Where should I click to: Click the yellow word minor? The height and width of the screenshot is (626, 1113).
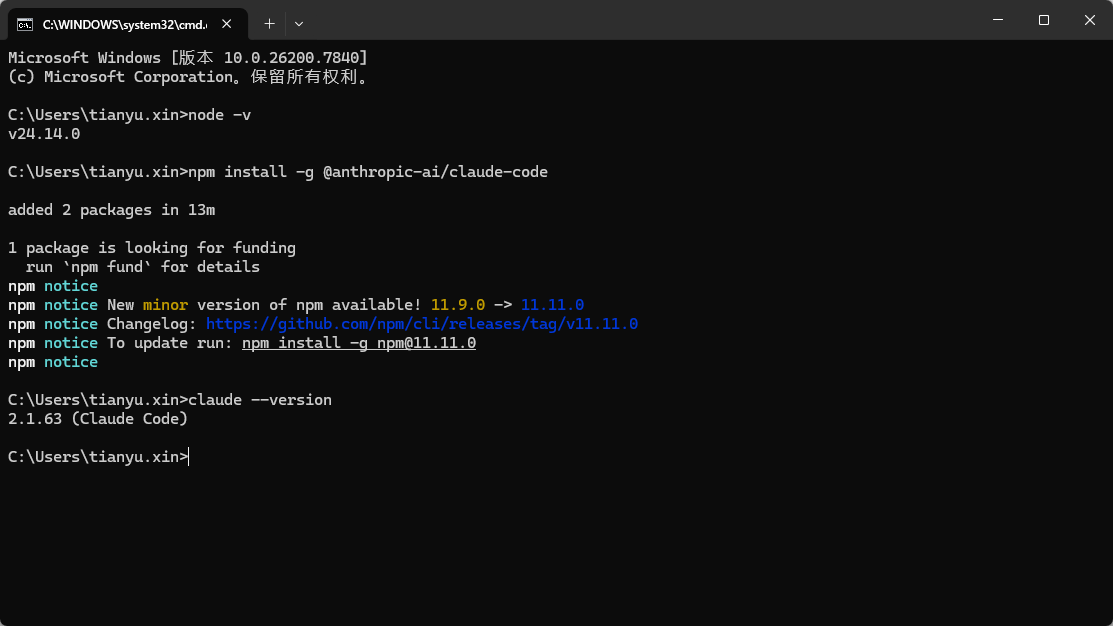(165, 304)
